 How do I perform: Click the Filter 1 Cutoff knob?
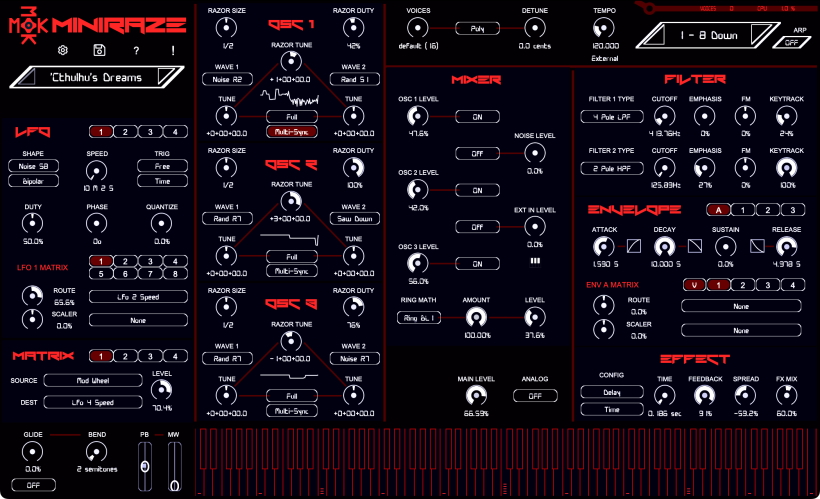(663, 115)
